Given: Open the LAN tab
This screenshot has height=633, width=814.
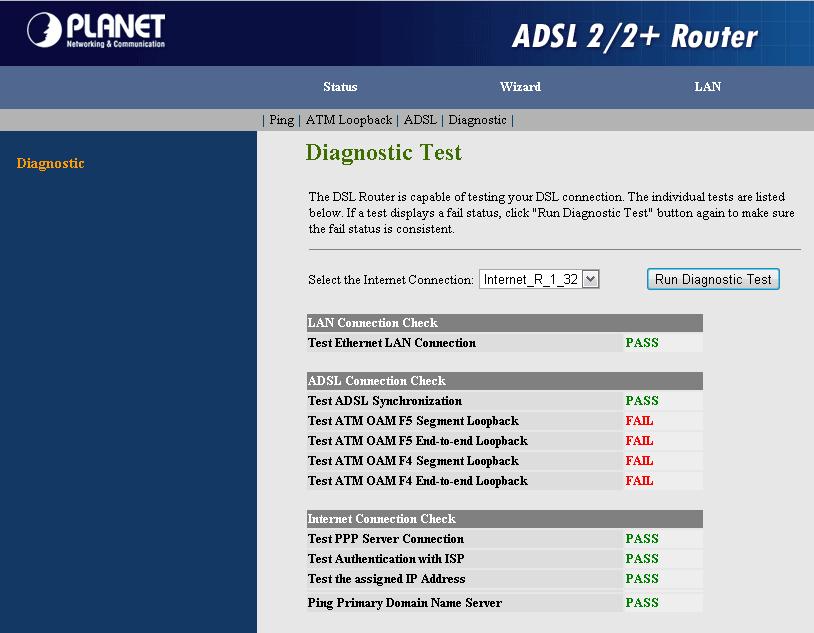Looking at the screenshot, I should point(707,87).
